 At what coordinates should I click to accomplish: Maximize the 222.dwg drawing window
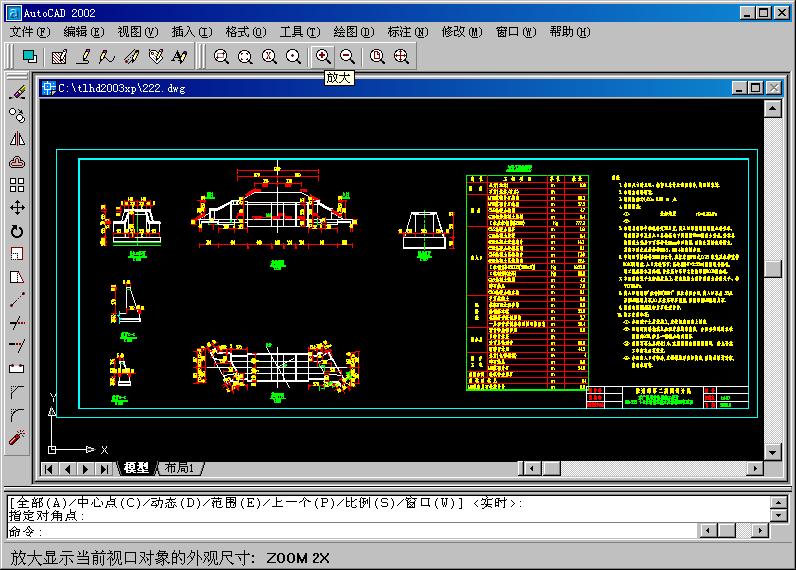756,88
